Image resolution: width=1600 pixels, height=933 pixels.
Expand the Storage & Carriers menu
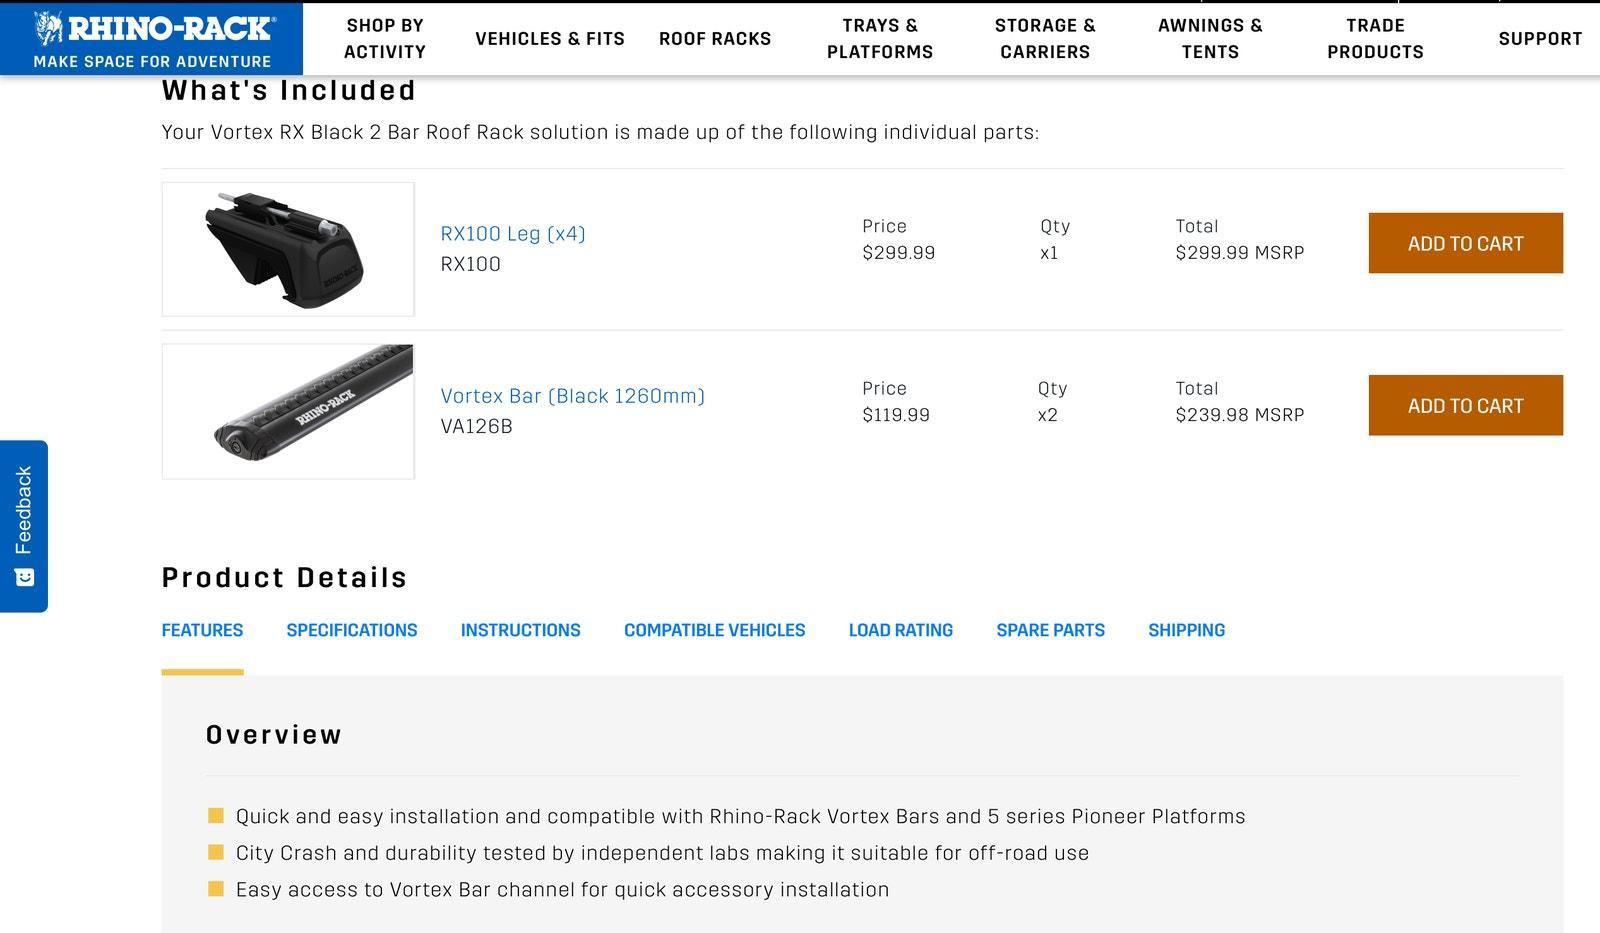pos(1045,39)
